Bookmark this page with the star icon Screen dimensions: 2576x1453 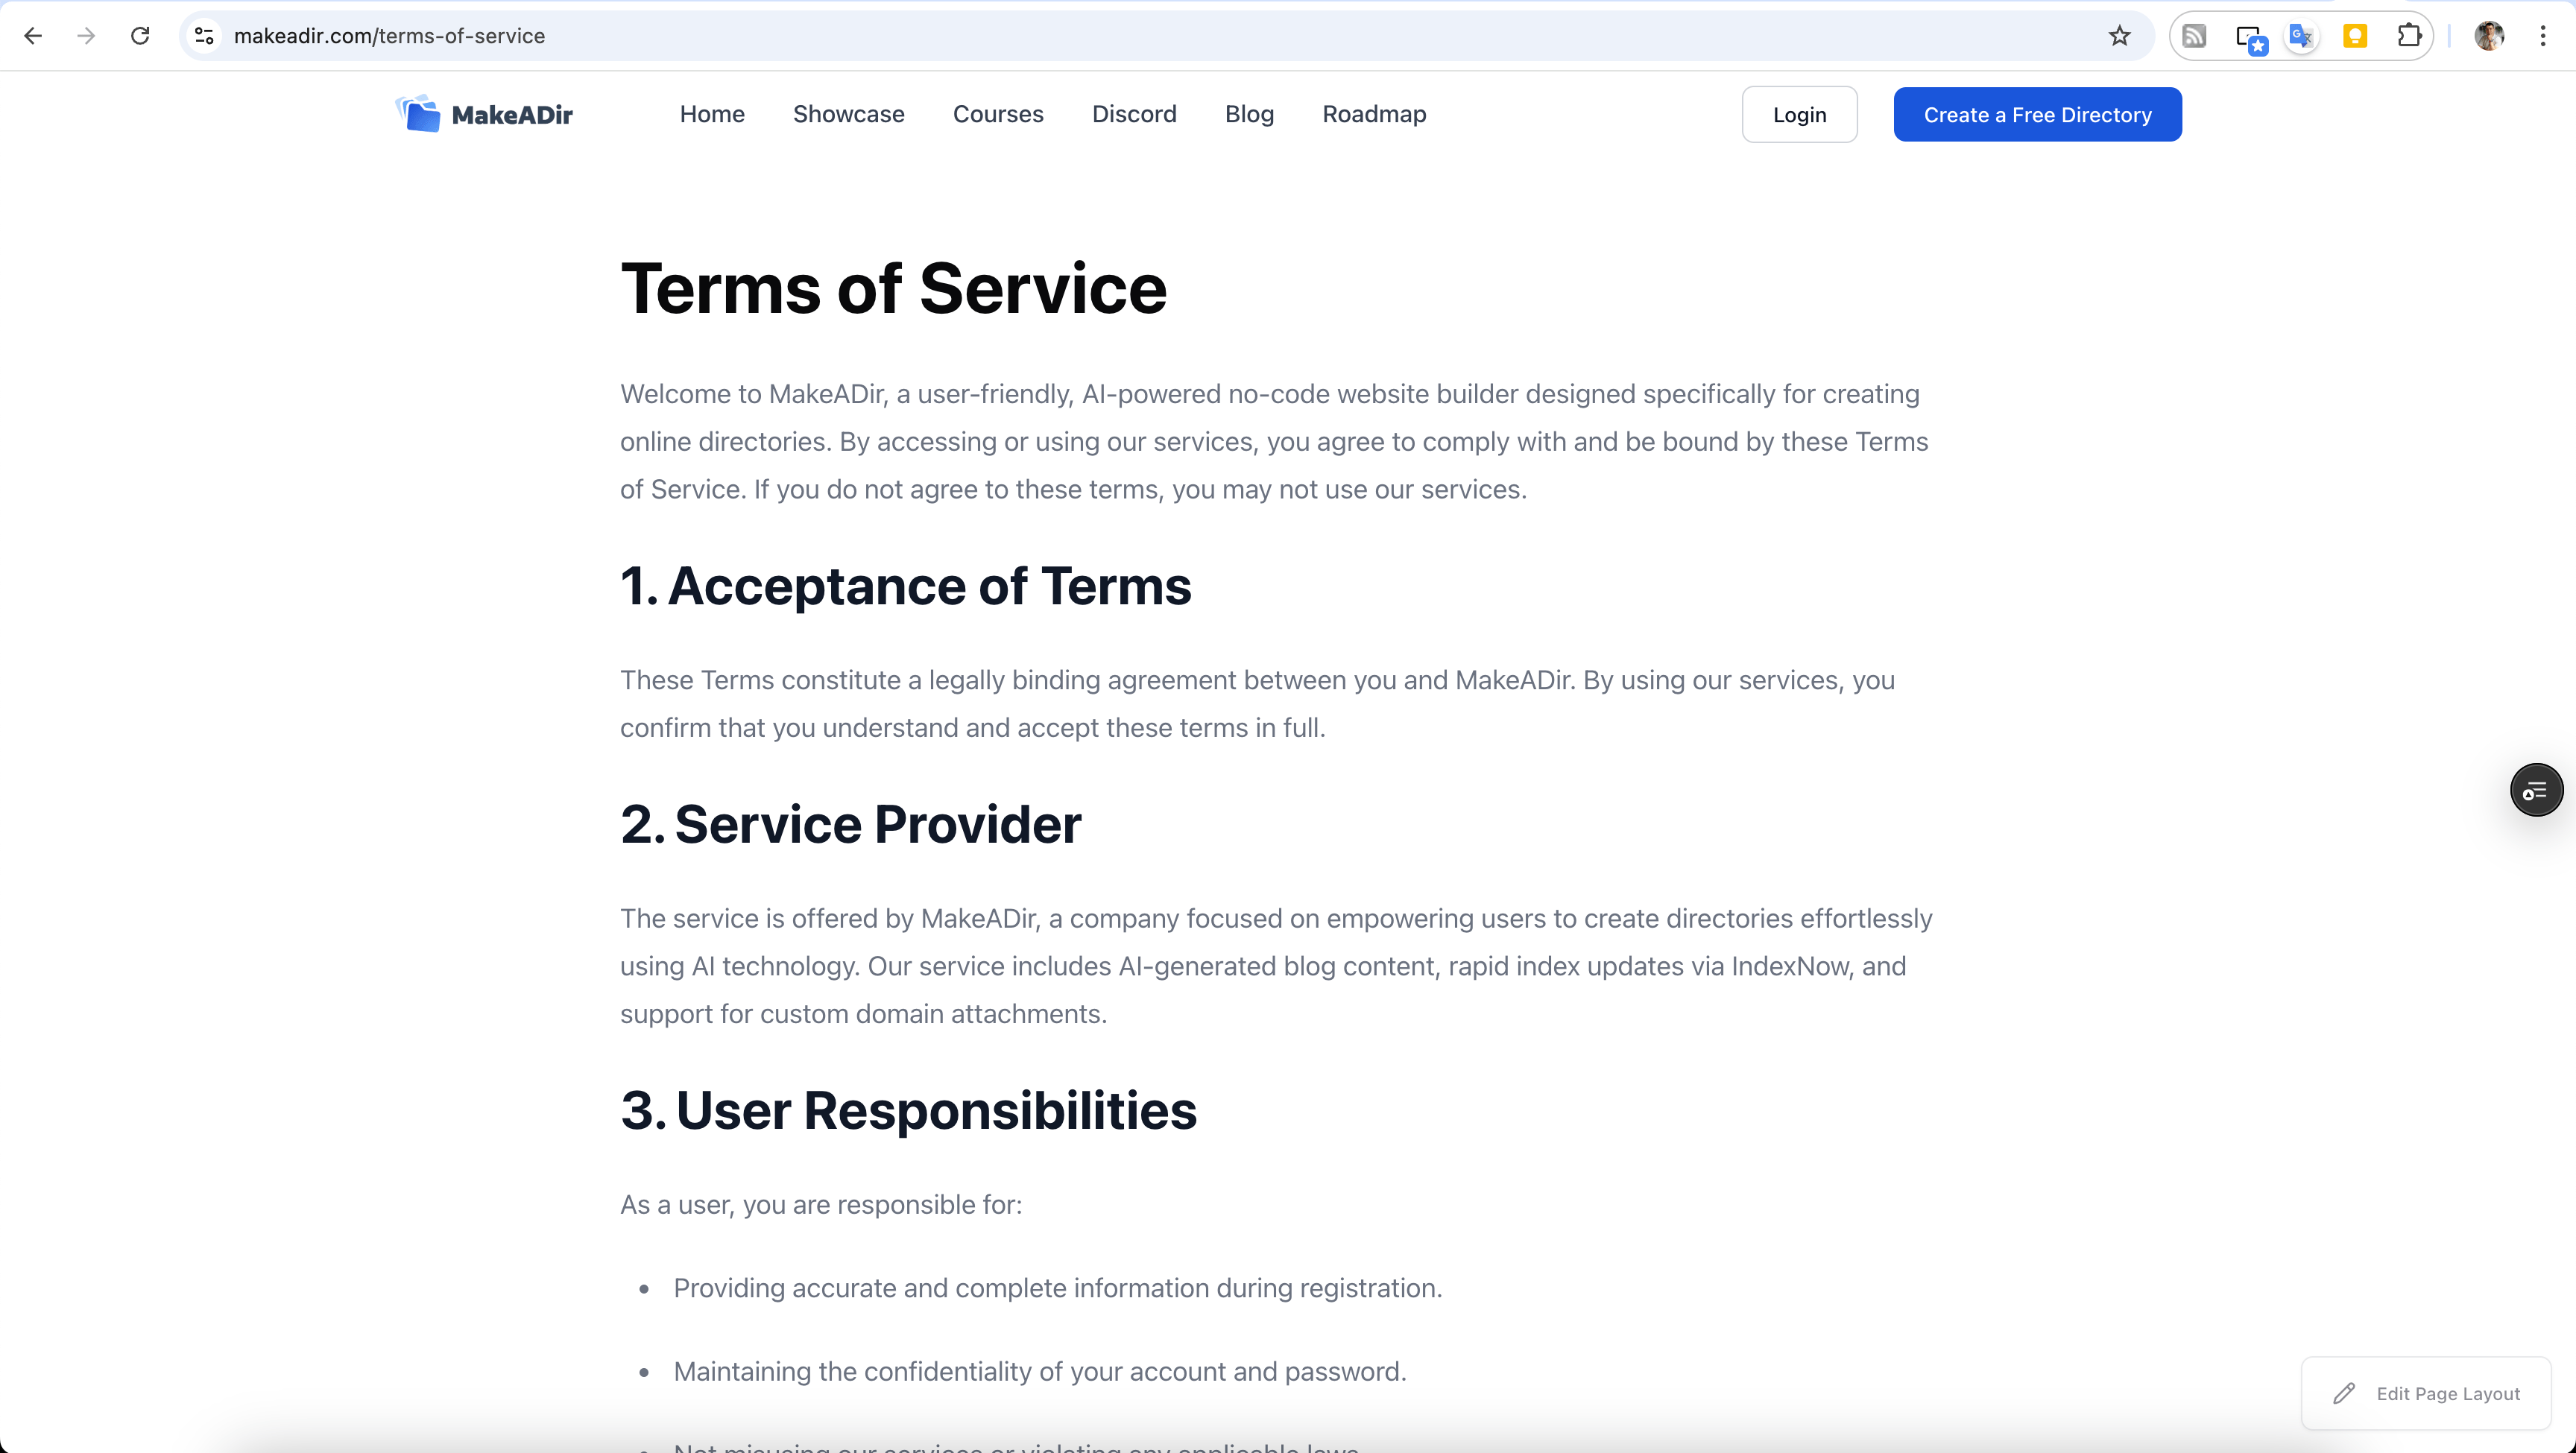tap(2119, 36)
